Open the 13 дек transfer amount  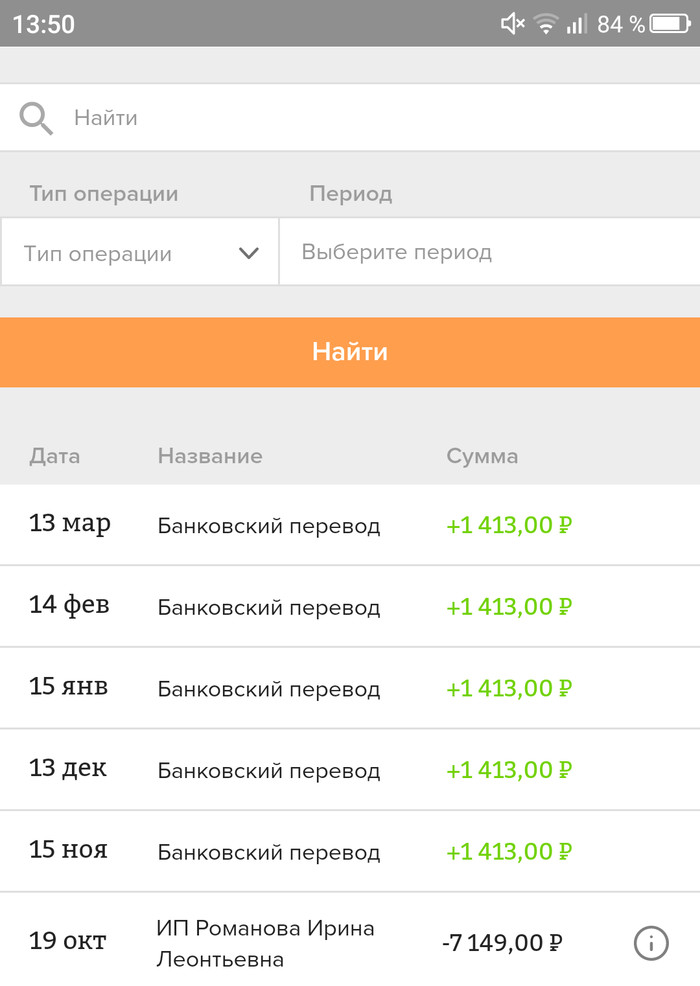(x=509, y=770)
